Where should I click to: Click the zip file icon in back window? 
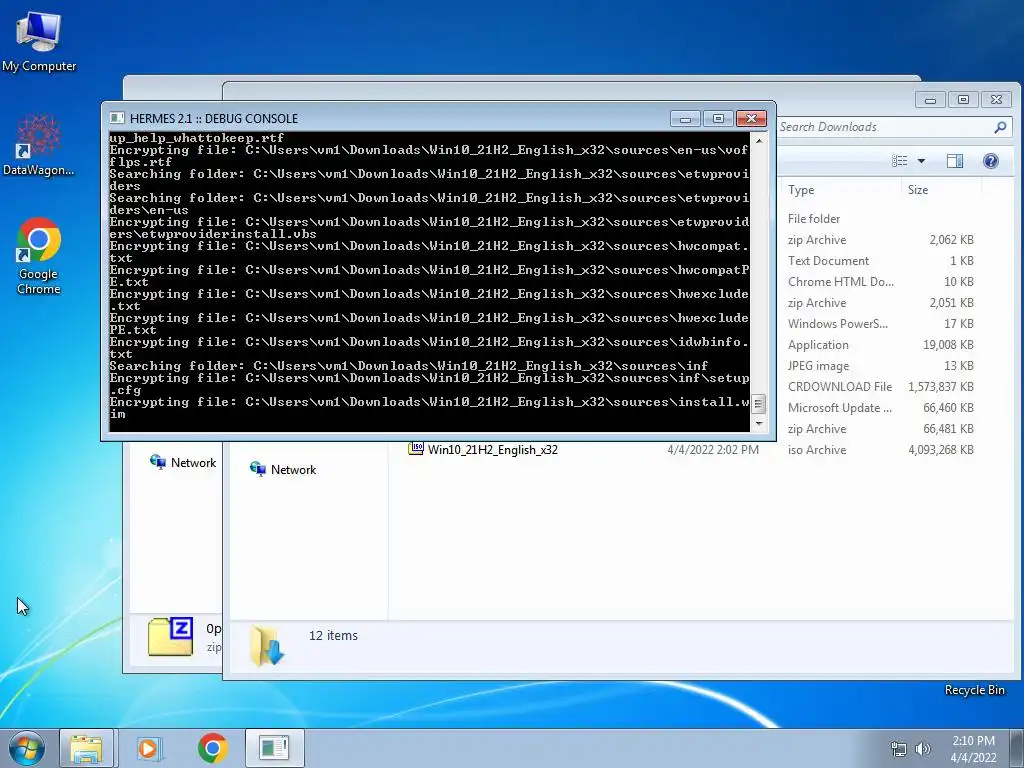click(x=170, y=637)
